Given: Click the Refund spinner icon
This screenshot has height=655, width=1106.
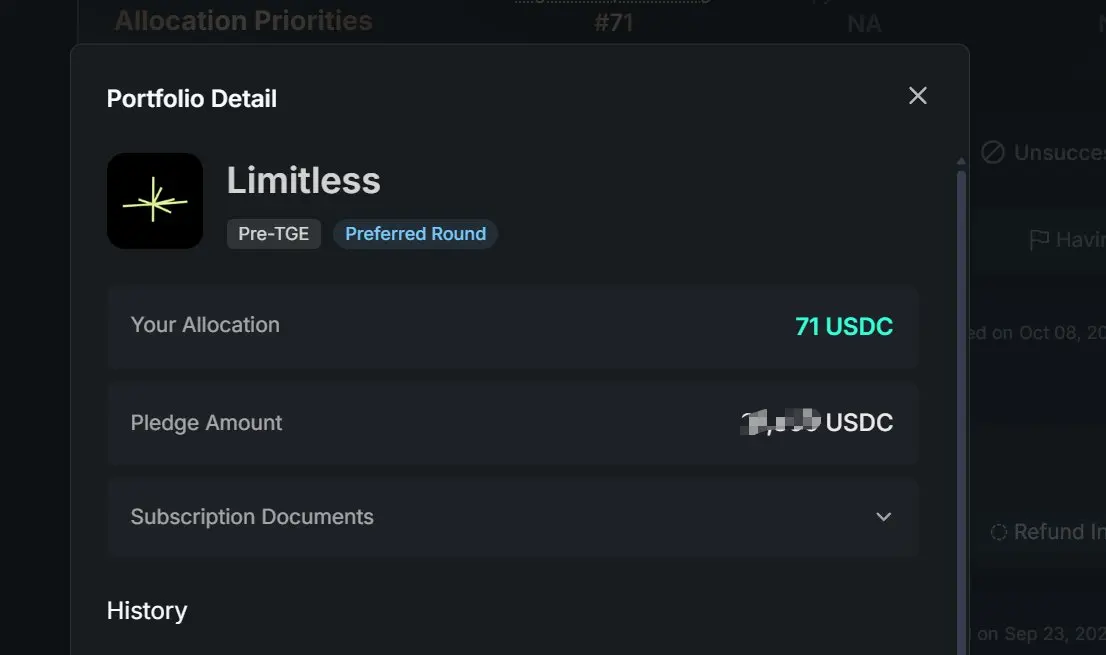Looking at the screenshot, I should point(998,532).
